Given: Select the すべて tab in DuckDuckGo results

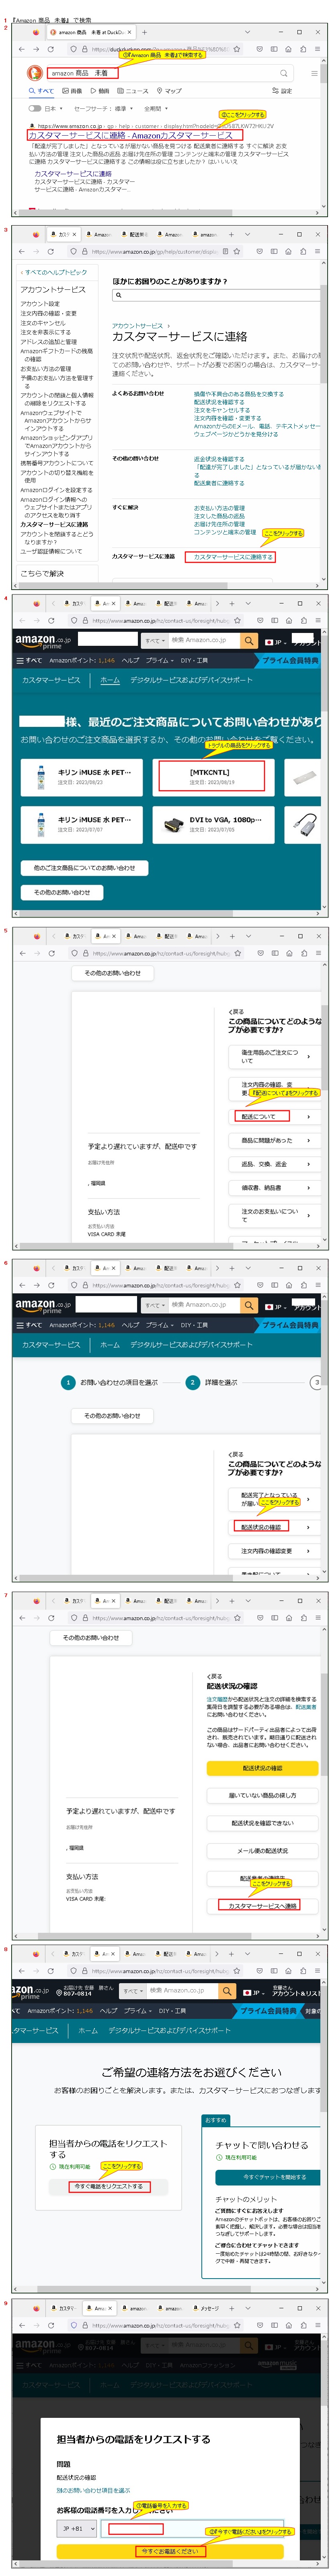Looking at the screenshot, I should (42, 91).
